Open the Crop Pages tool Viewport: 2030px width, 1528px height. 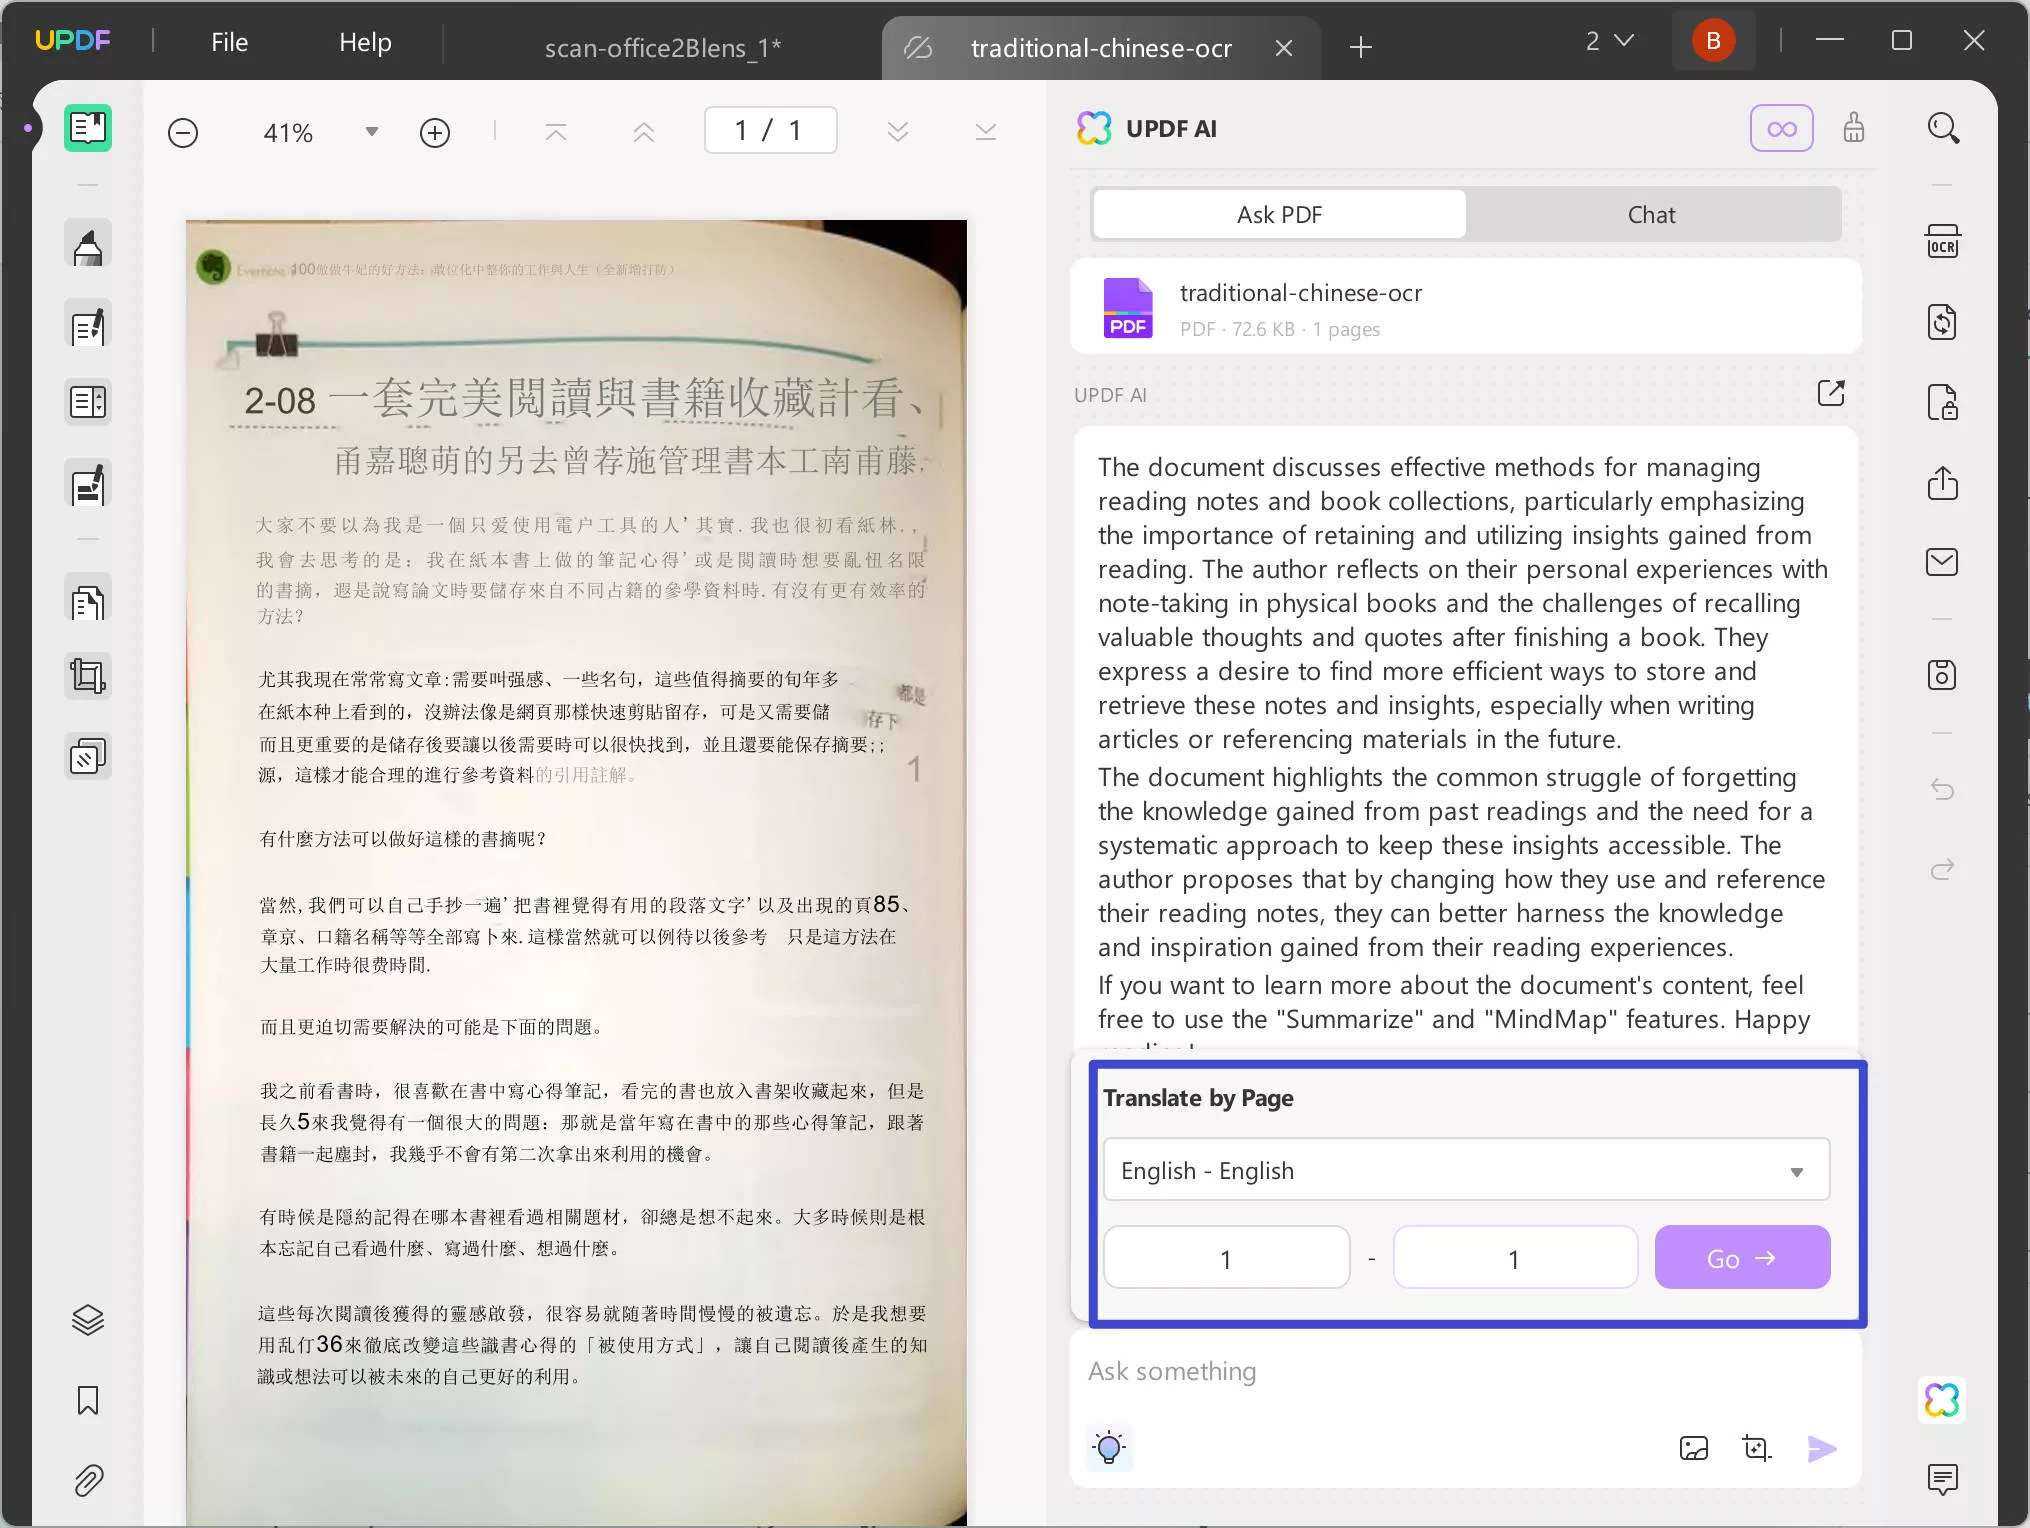pos(88,675)
